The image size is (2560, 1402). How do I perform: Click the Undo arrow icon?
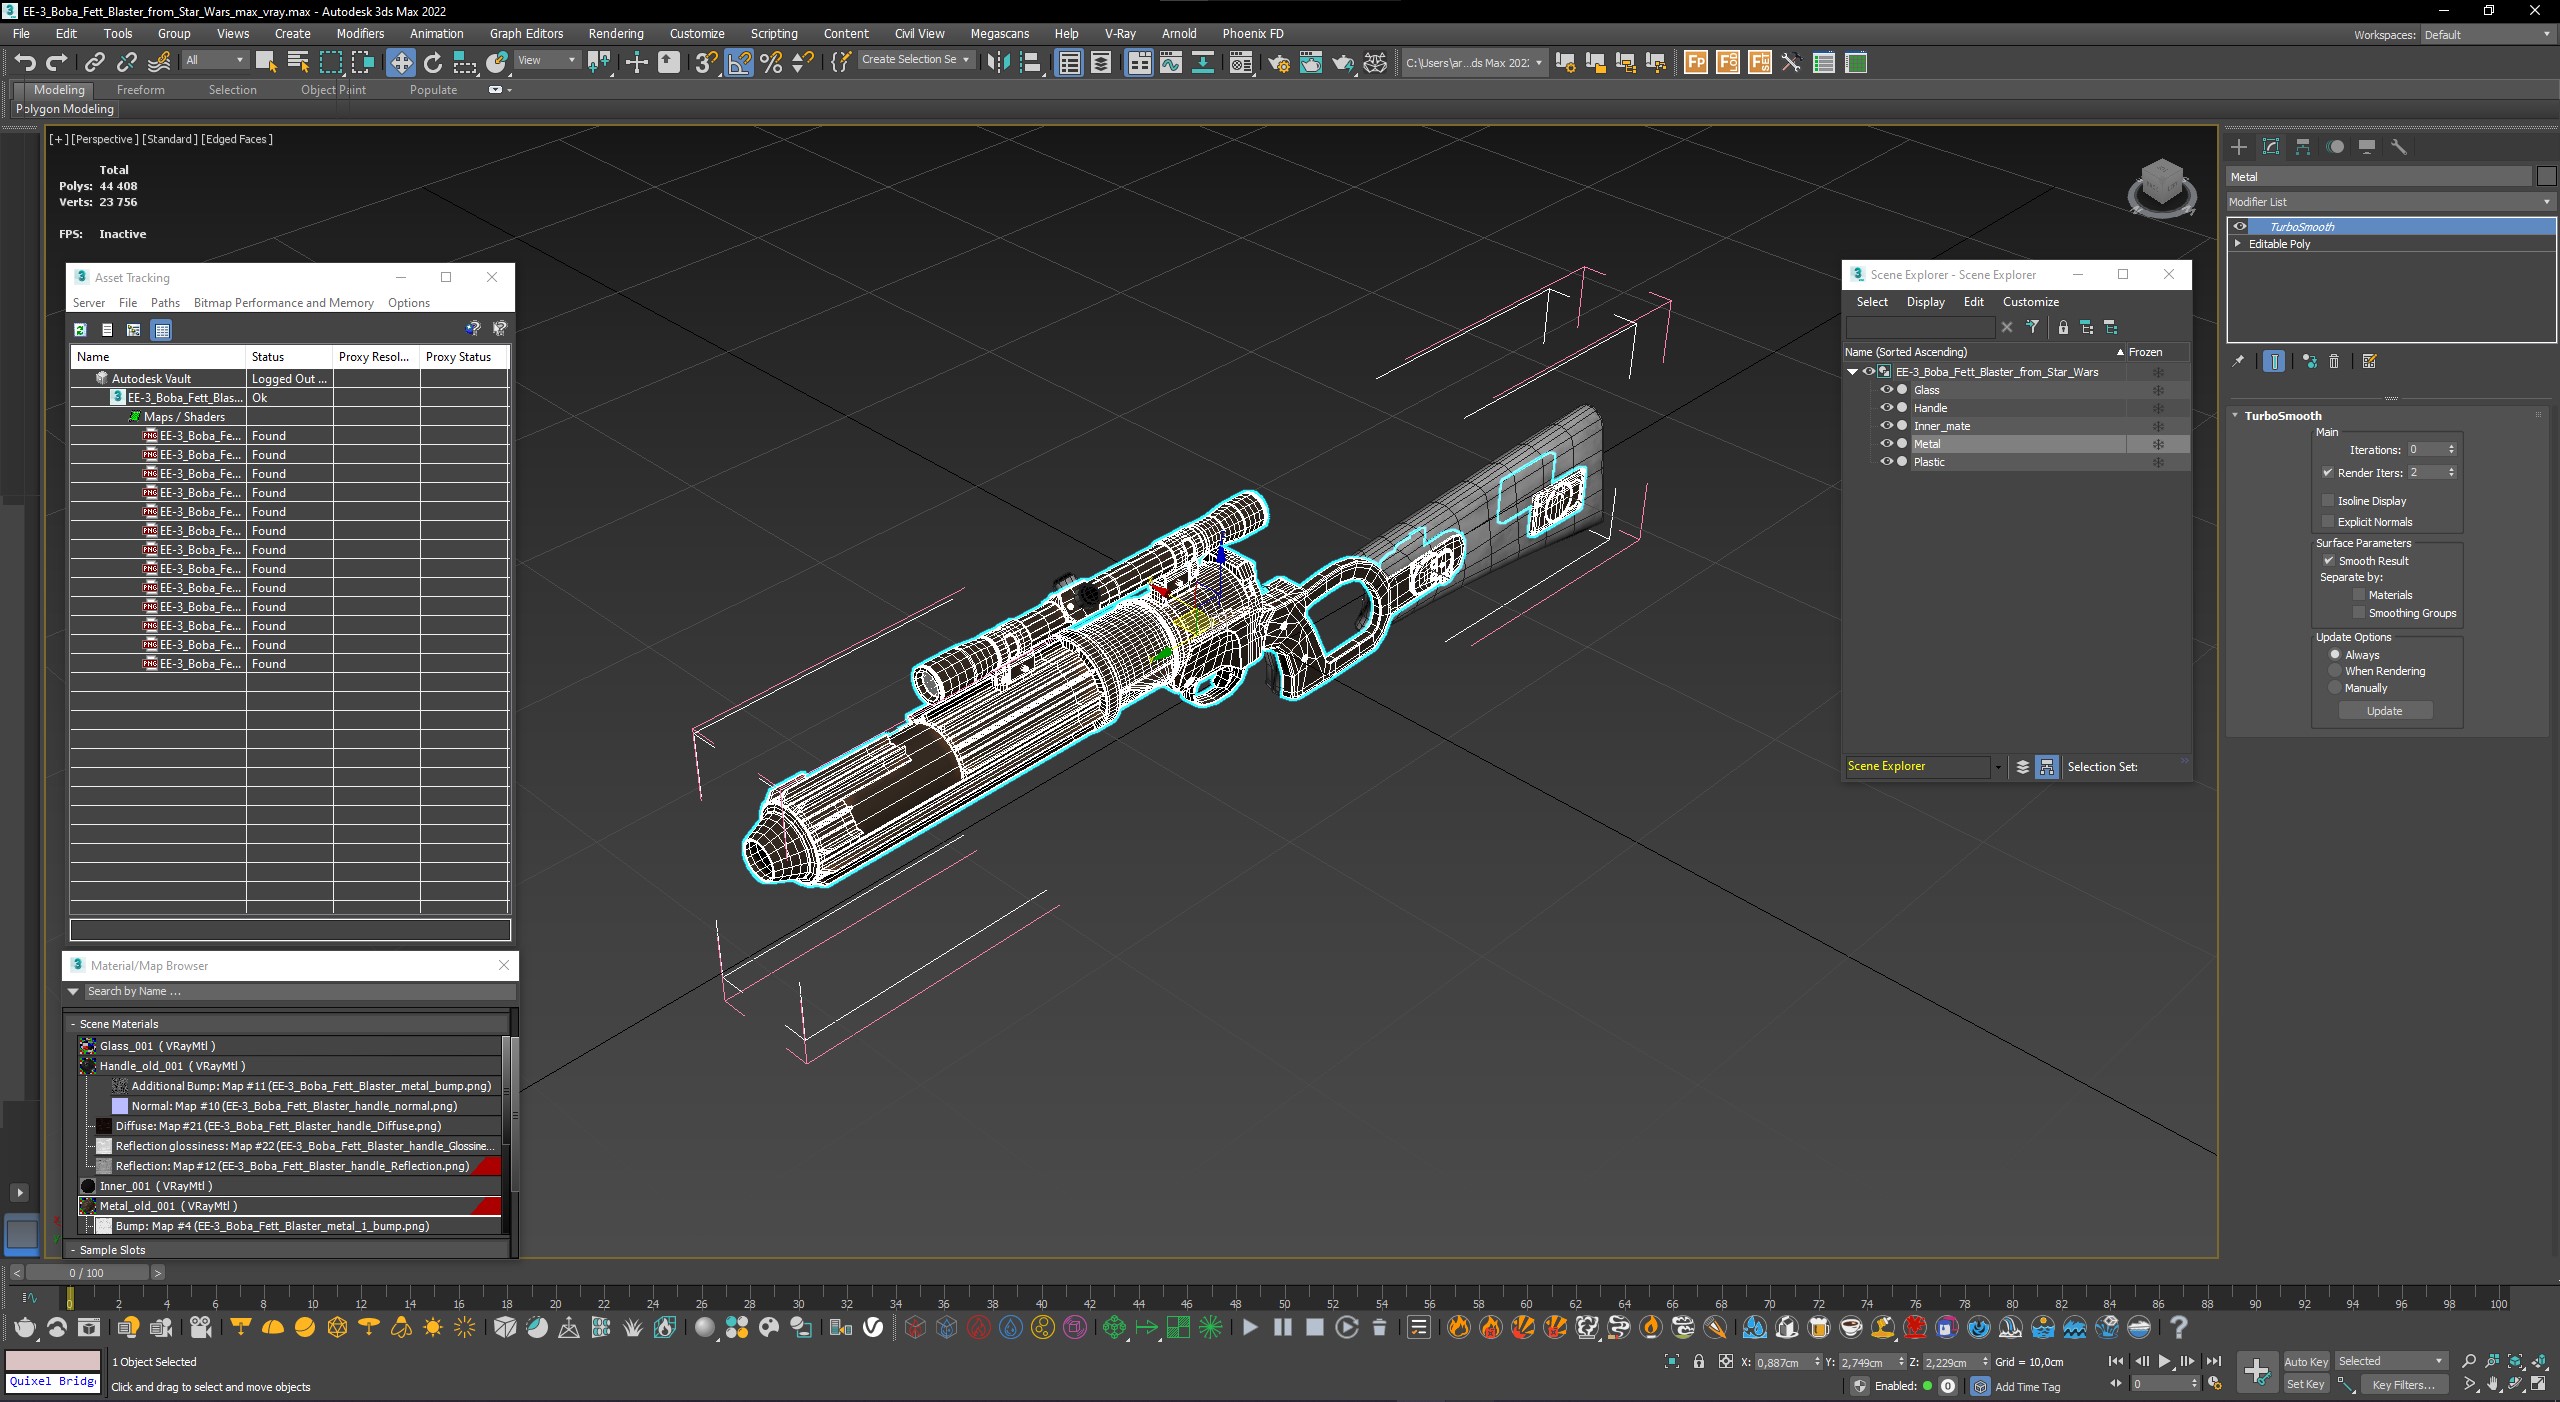tap(25, 63)
